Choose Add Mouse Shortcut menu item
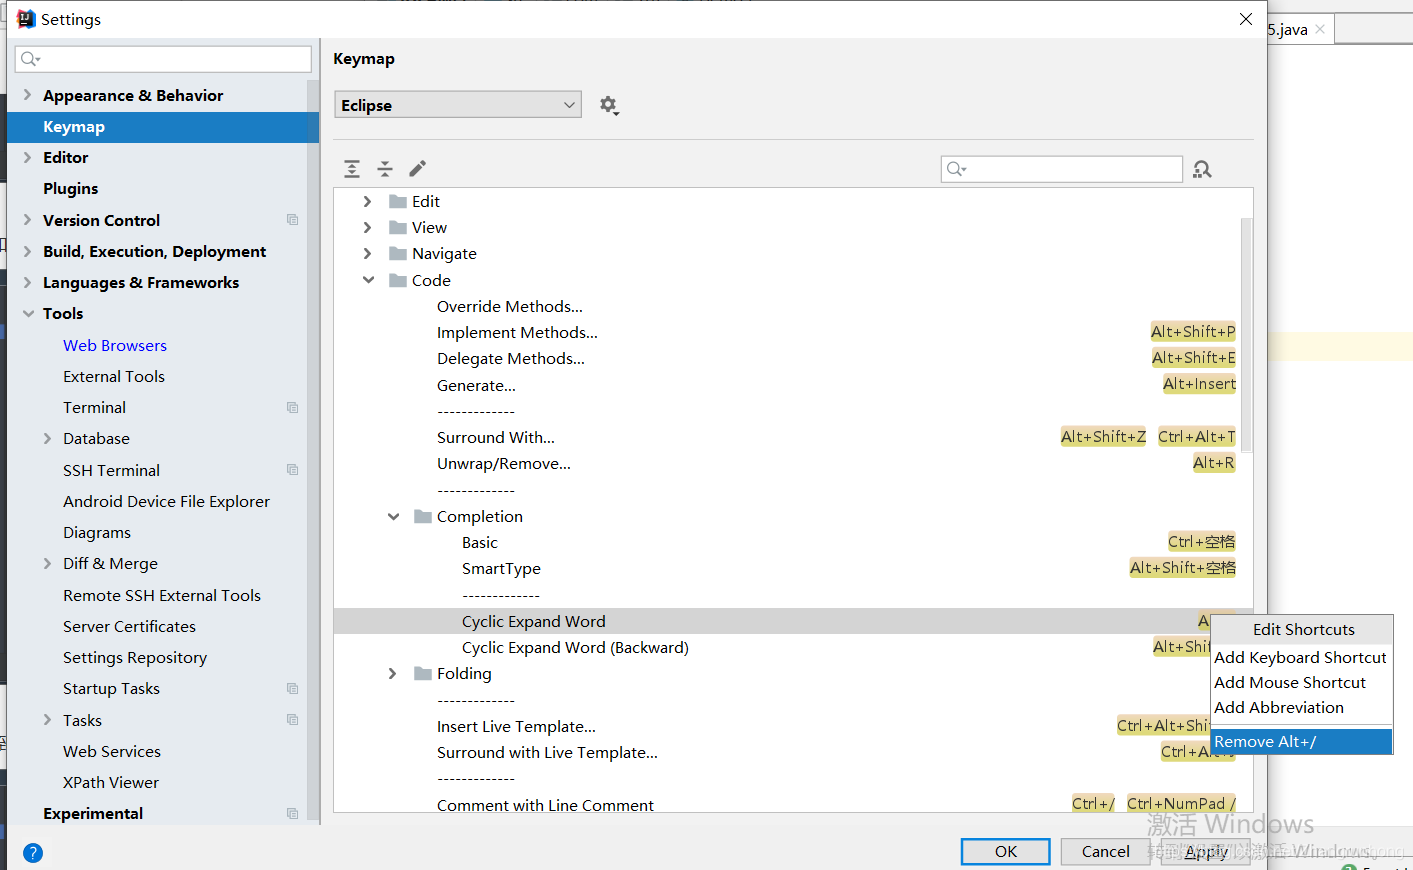Image resolution: width=1413 pixels, height=870 pixels. pos(1301,682)
